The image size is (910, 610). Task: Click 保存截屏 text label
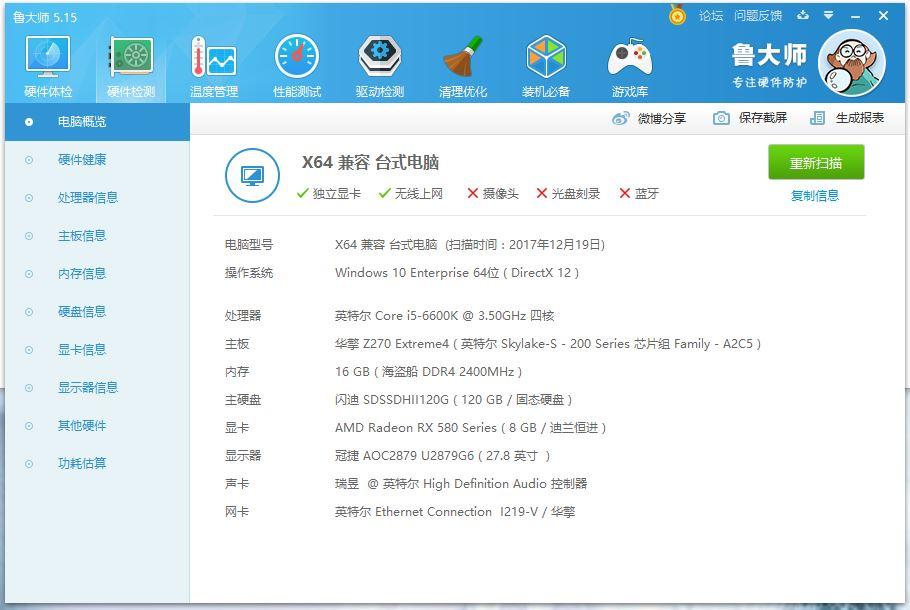pyautogui.click(x=763, y=118)
